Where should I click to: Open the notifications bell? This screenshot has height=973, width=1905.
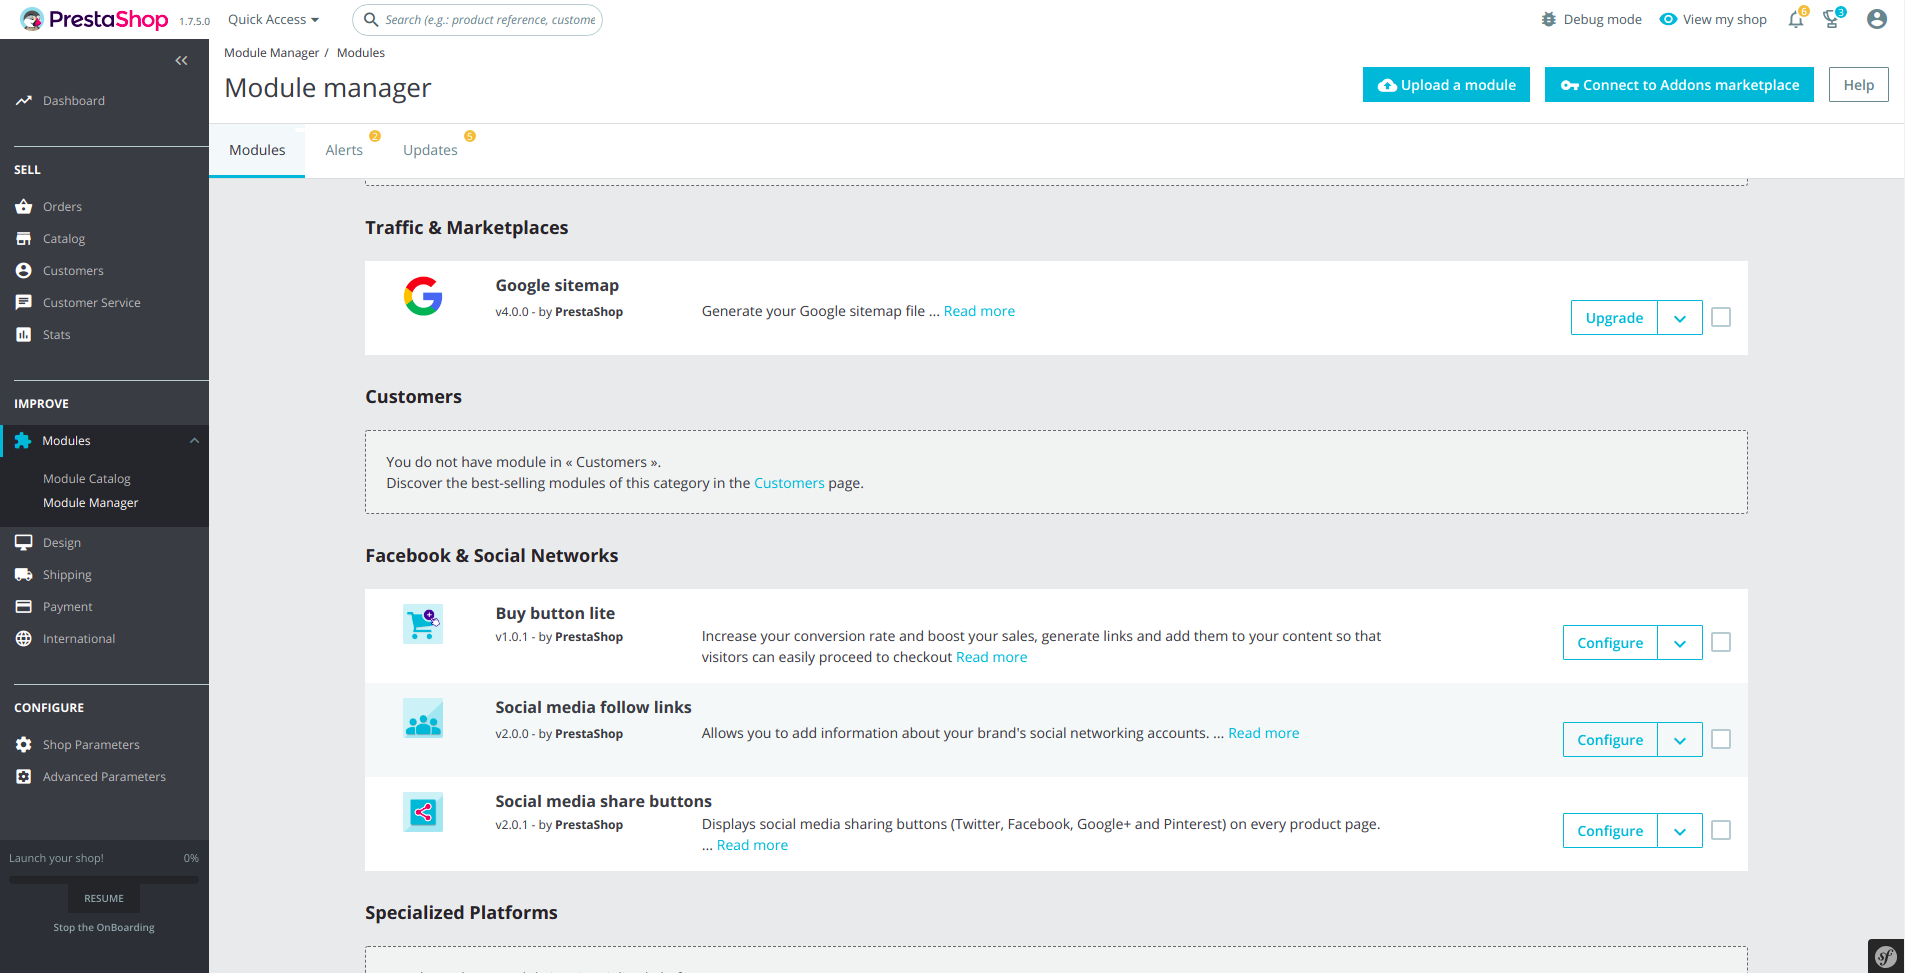point(1795,19)
